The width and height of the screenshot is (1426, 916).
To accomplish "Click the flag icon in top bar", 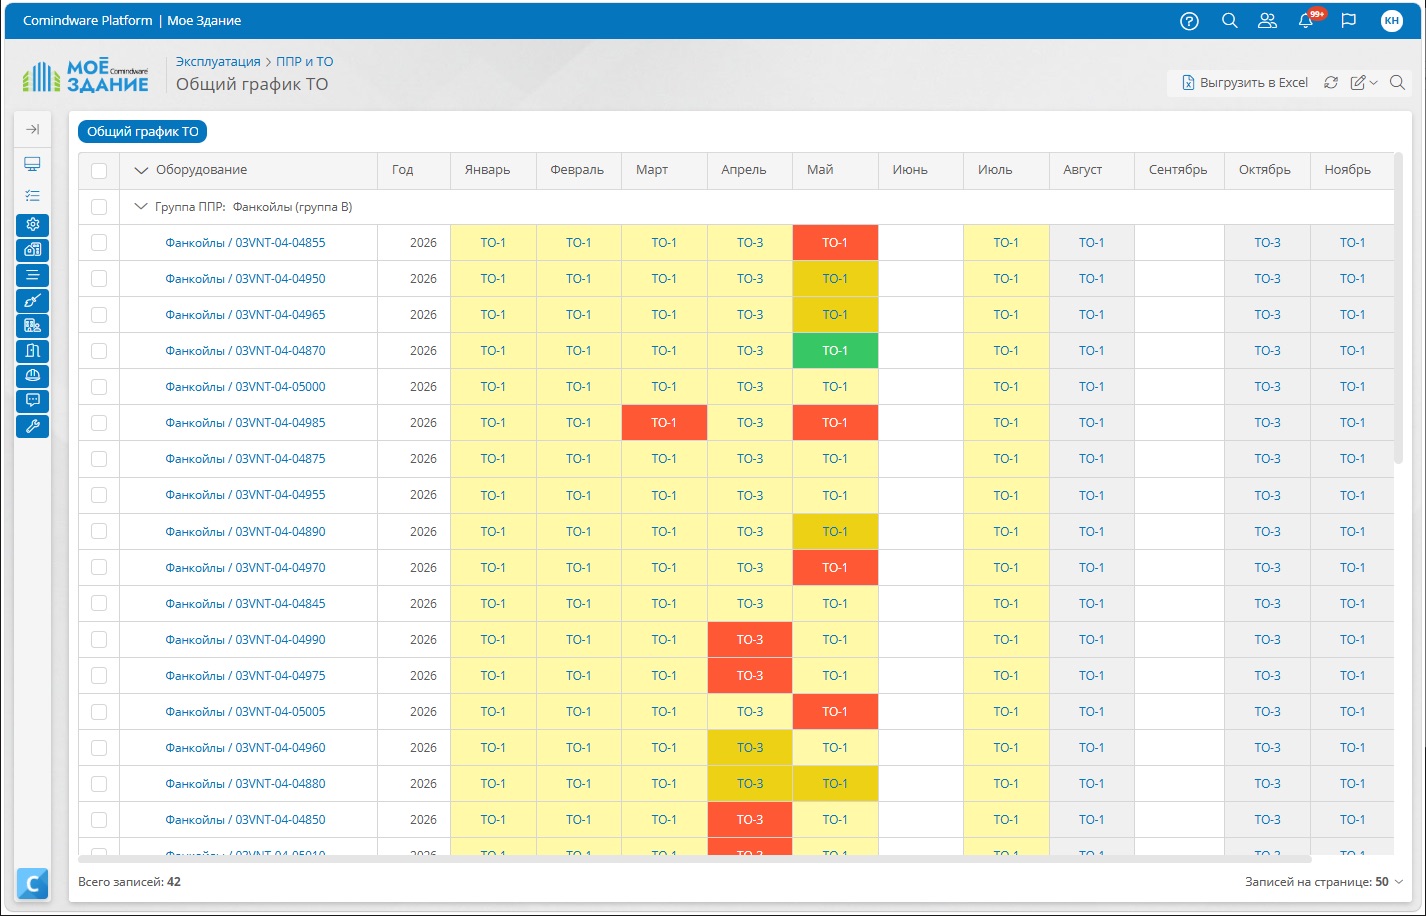I will coord(1348,21).
